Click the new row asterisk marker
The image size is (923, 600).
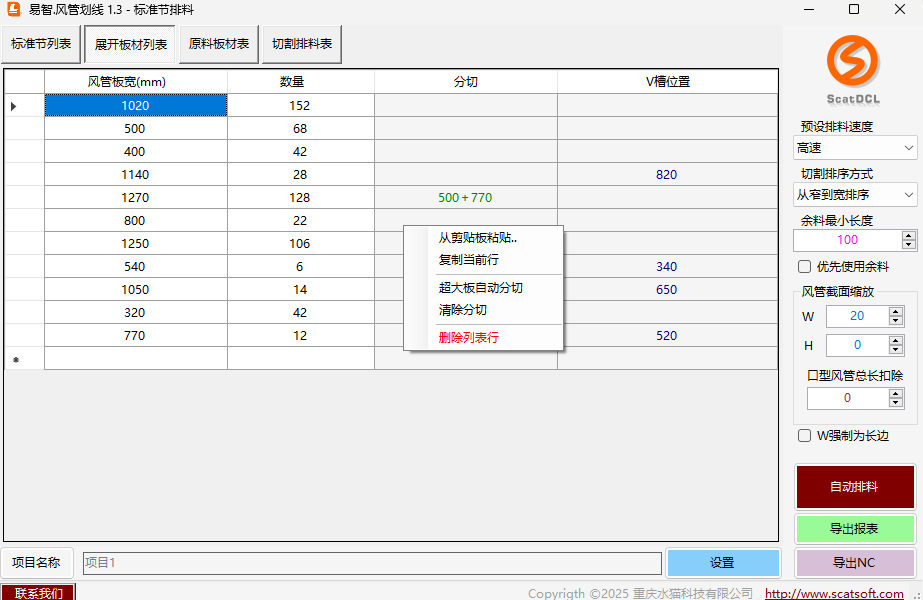pyautogui.click(x=14, y=359)
